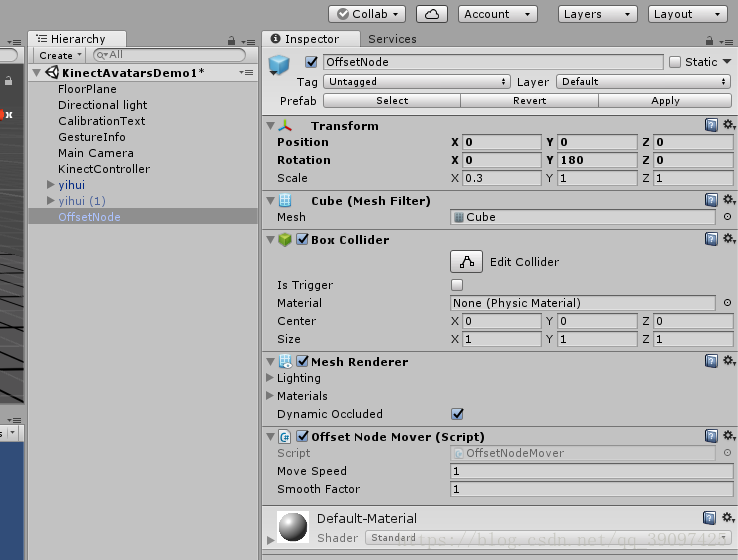
Task: Switch to the Services tab
Action: pos(392,39)
